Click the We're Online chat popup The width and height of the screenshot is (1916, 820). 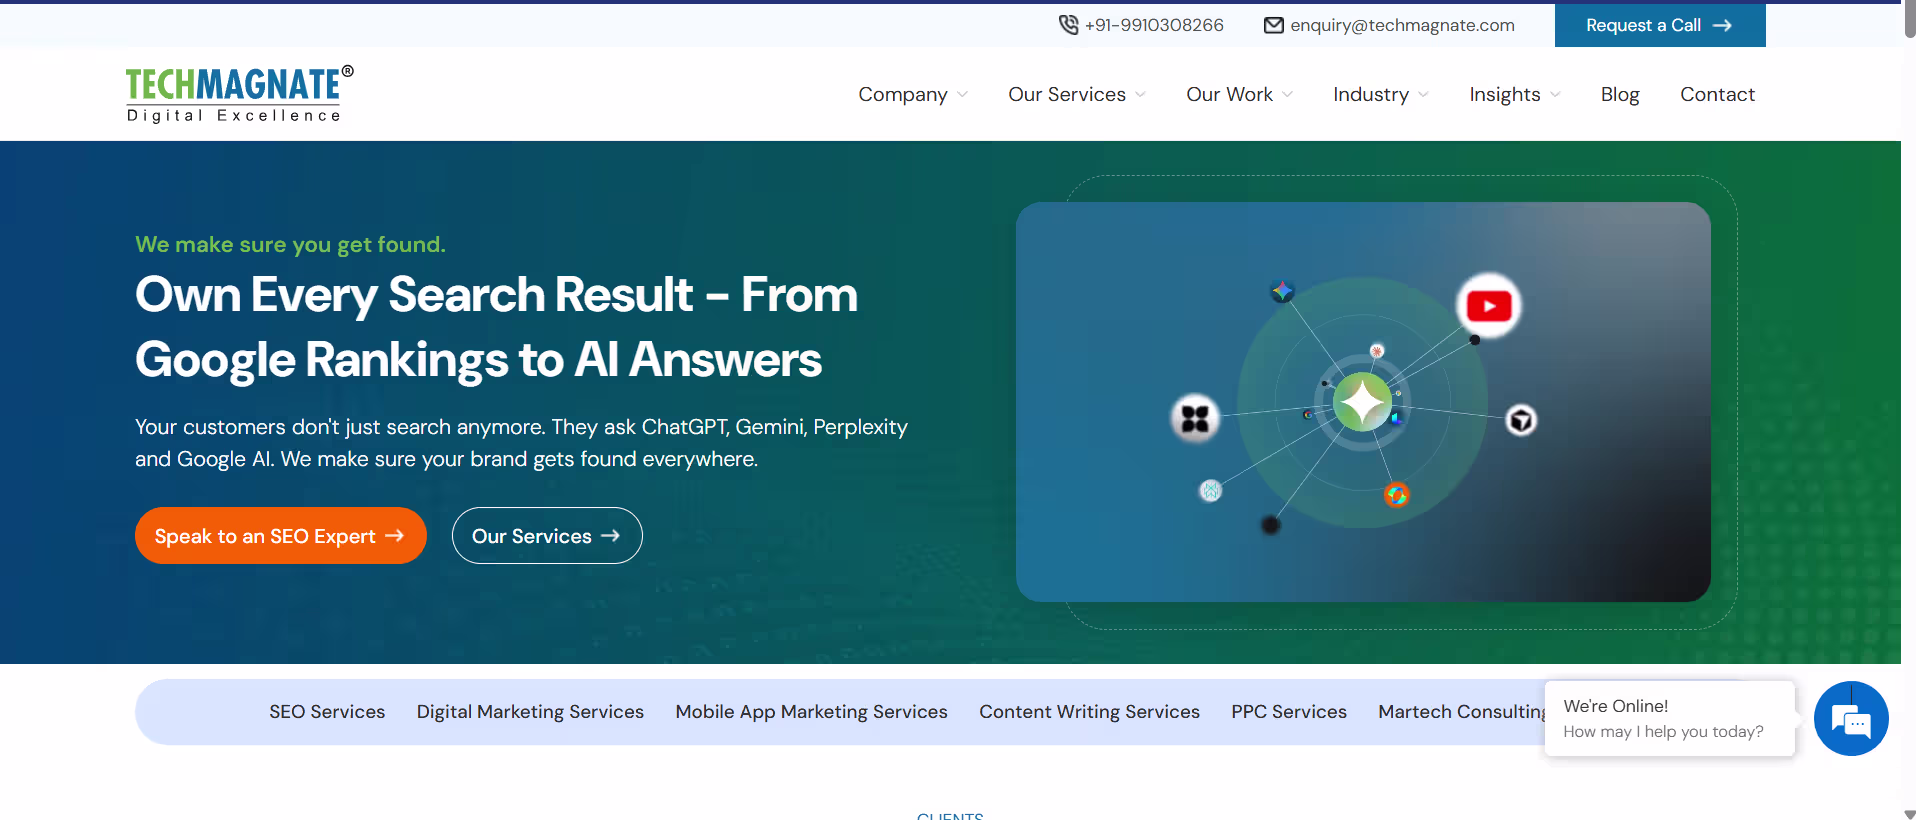coord(1670,718)
